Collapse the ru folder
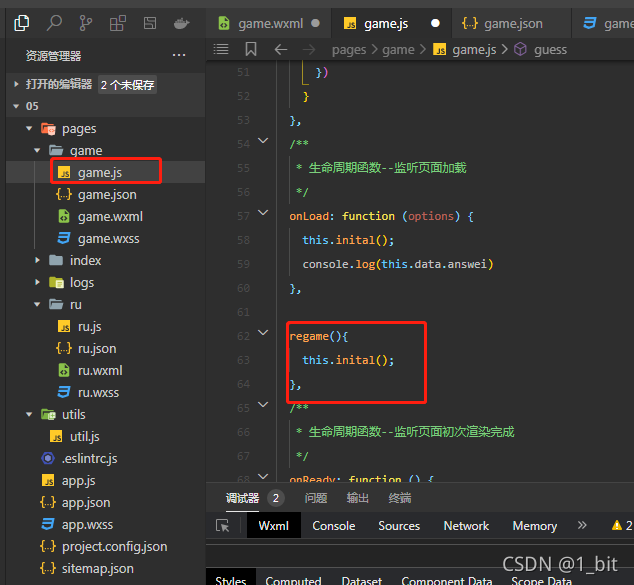 coord(37,304)
